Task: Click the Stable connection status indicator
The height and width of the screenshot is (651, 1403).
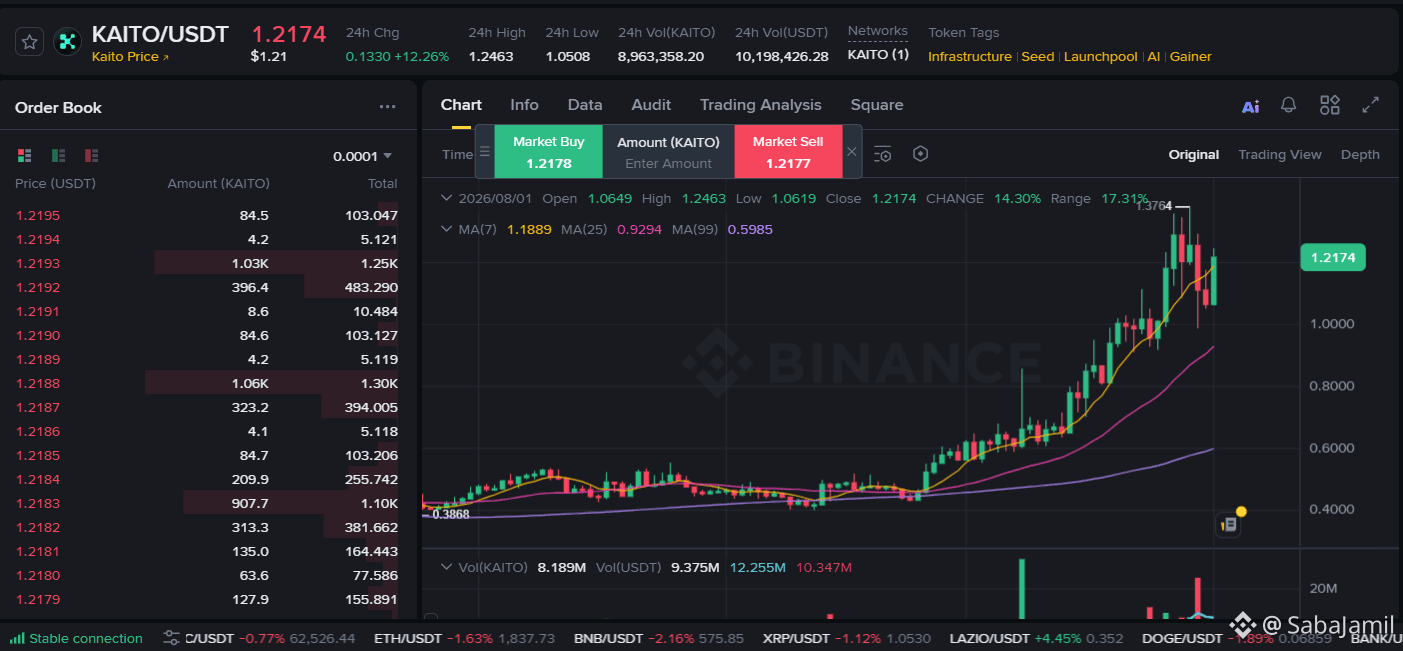Action: tap(77, 638)
